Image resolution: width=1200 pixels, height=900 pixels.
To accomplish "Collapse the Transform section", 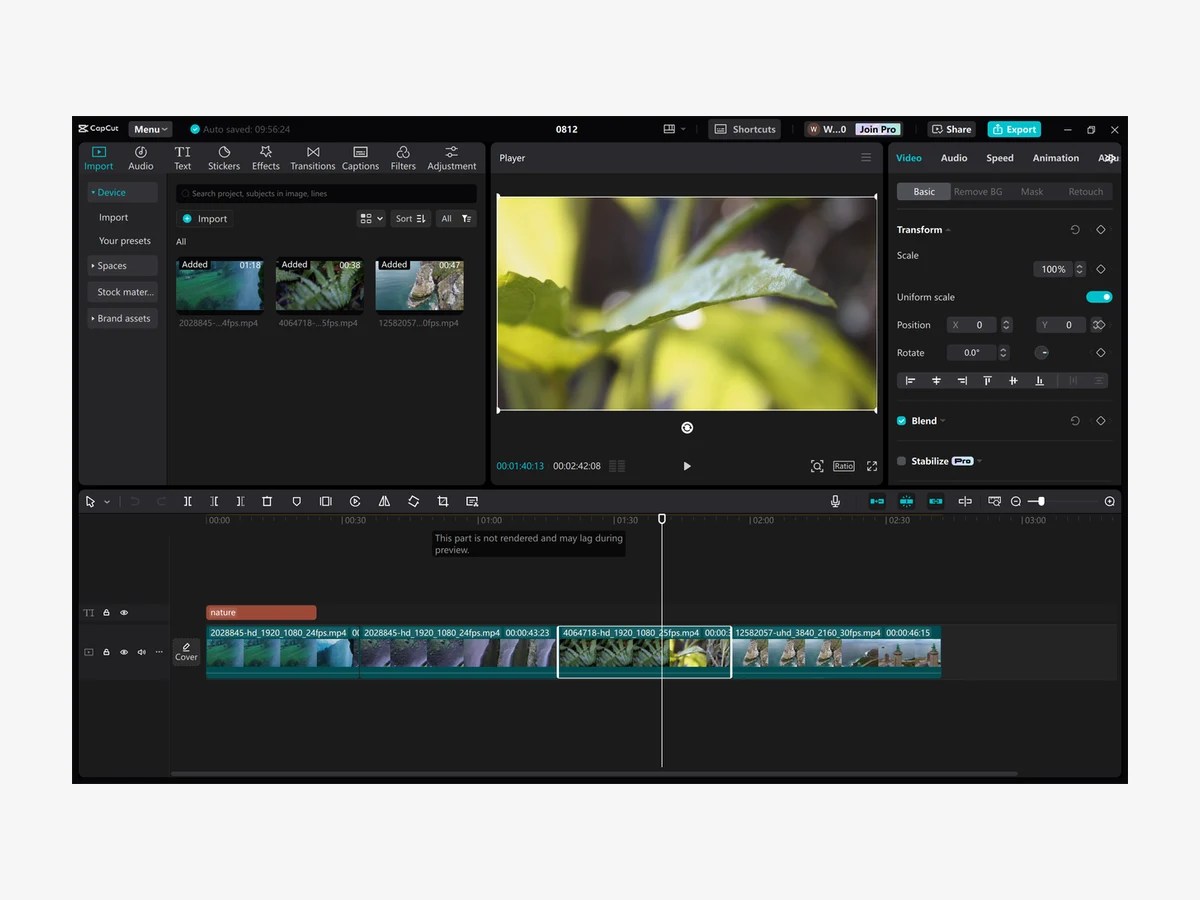I will 947,230.
